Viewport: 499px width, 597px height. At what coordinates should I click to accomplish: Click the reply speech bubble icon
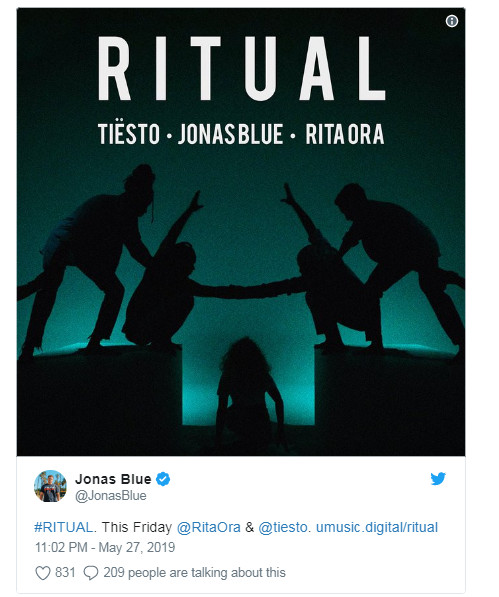91,573
